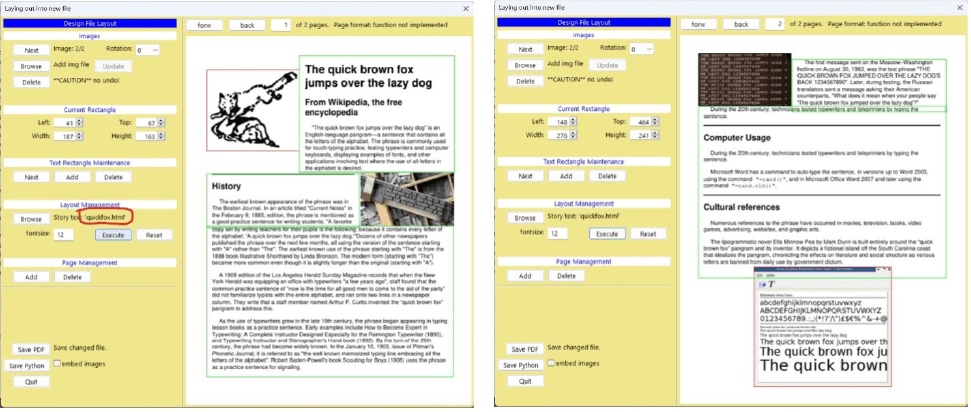Click the forw button in left window
The height and width of the screenshot is (412, 971).
[x=205, y=25]
